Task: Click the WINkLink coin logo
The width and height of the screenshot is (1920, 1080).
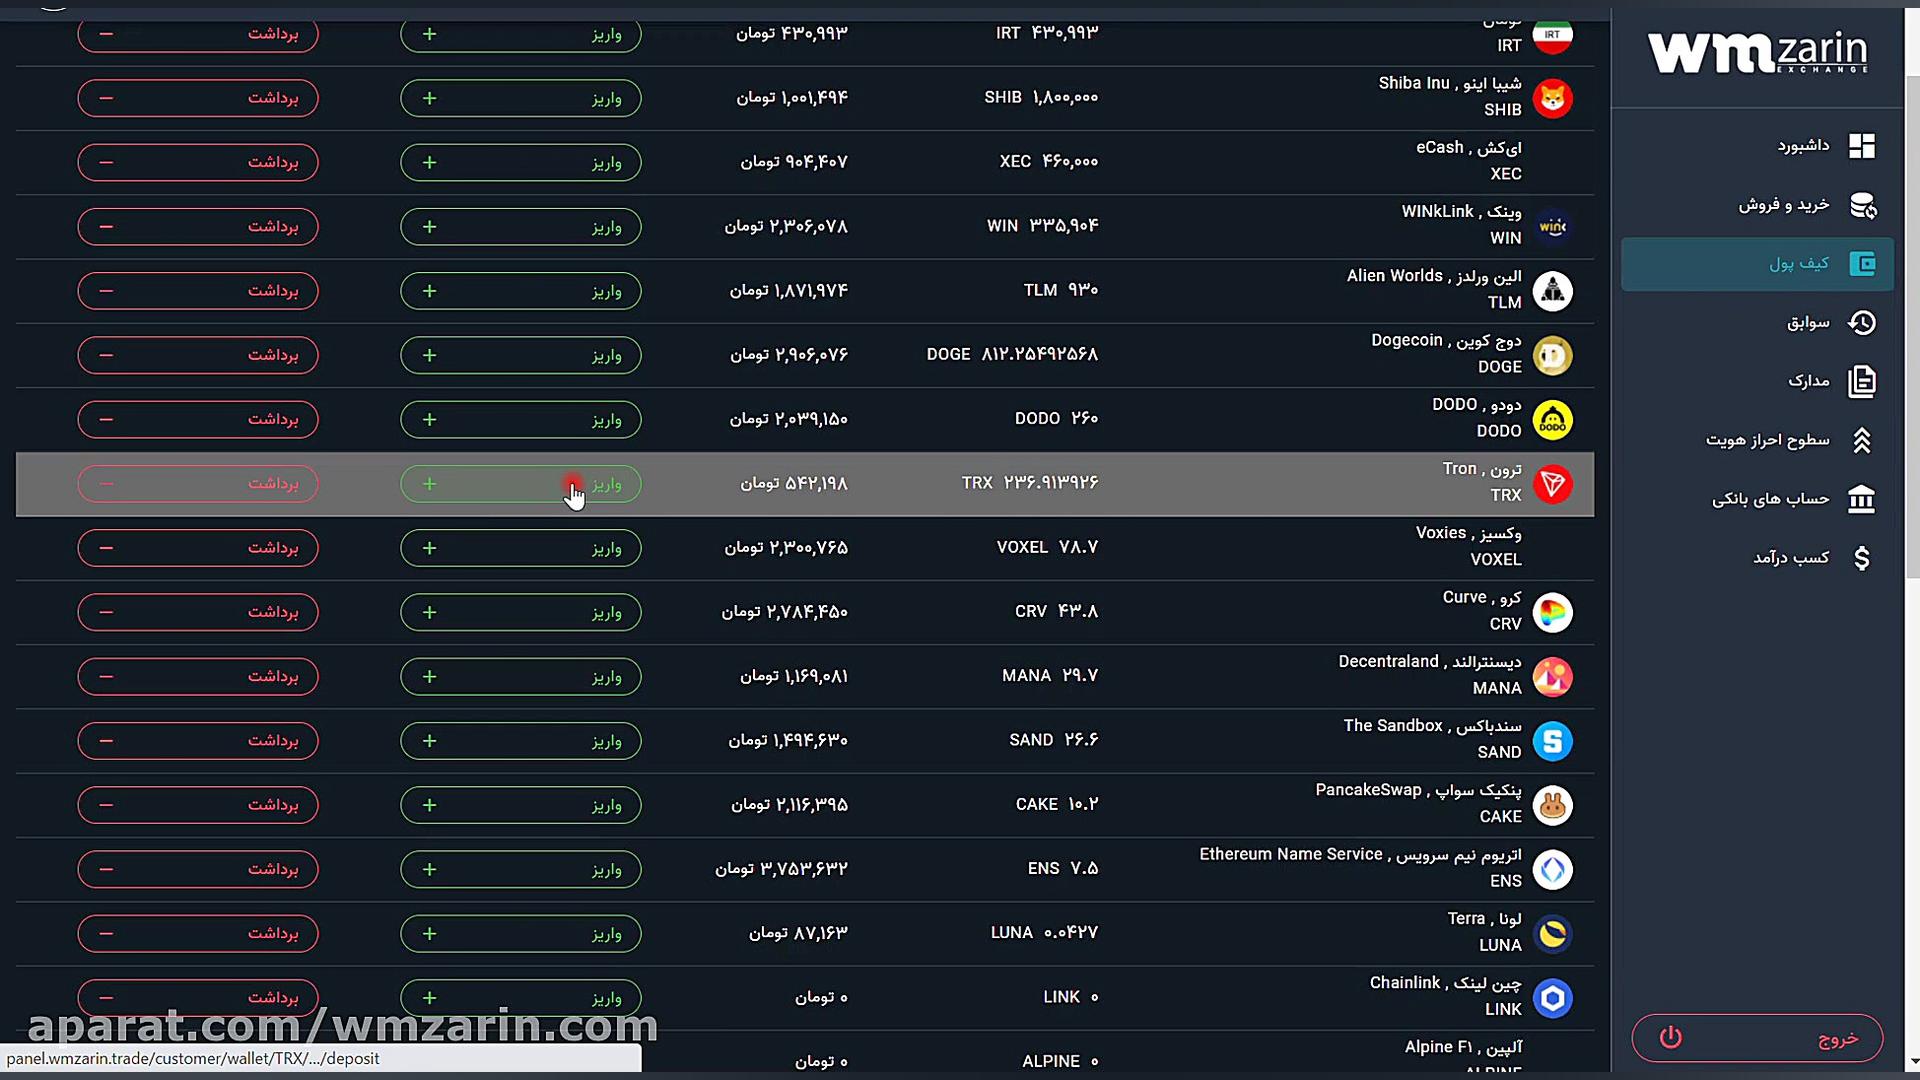Action: point(1552,227)
